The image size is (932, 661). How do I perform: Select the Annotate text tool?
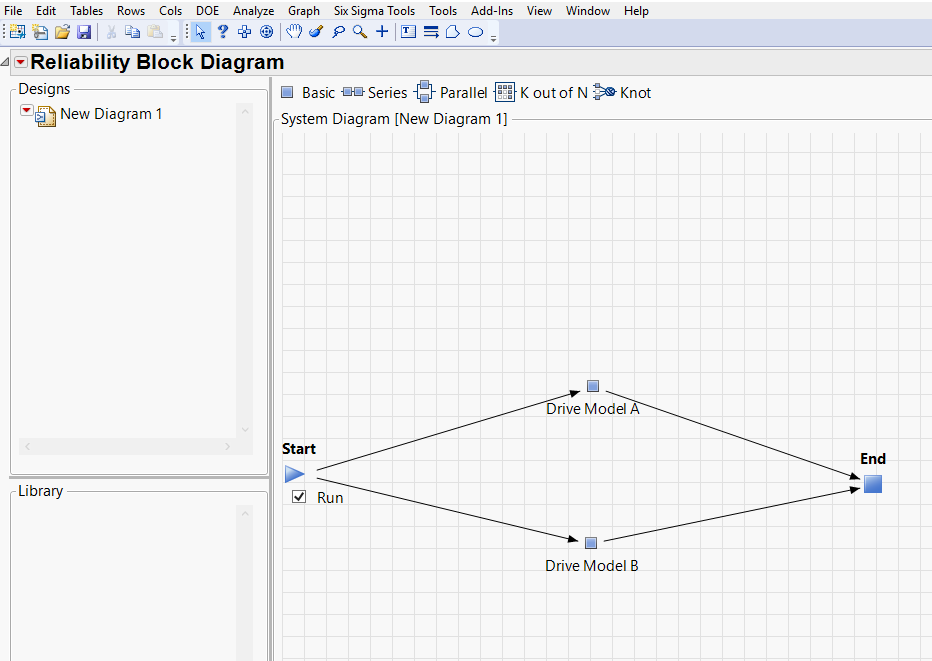pos(408,32)
